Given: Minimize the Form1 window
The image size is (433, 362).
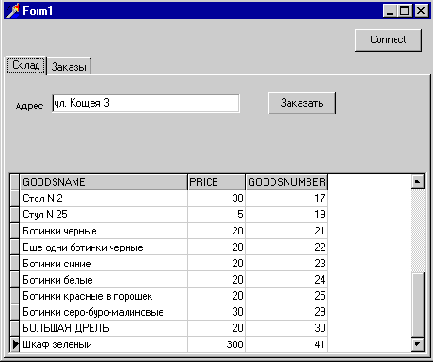Looking at the screenshot, I should click(389, 11).
